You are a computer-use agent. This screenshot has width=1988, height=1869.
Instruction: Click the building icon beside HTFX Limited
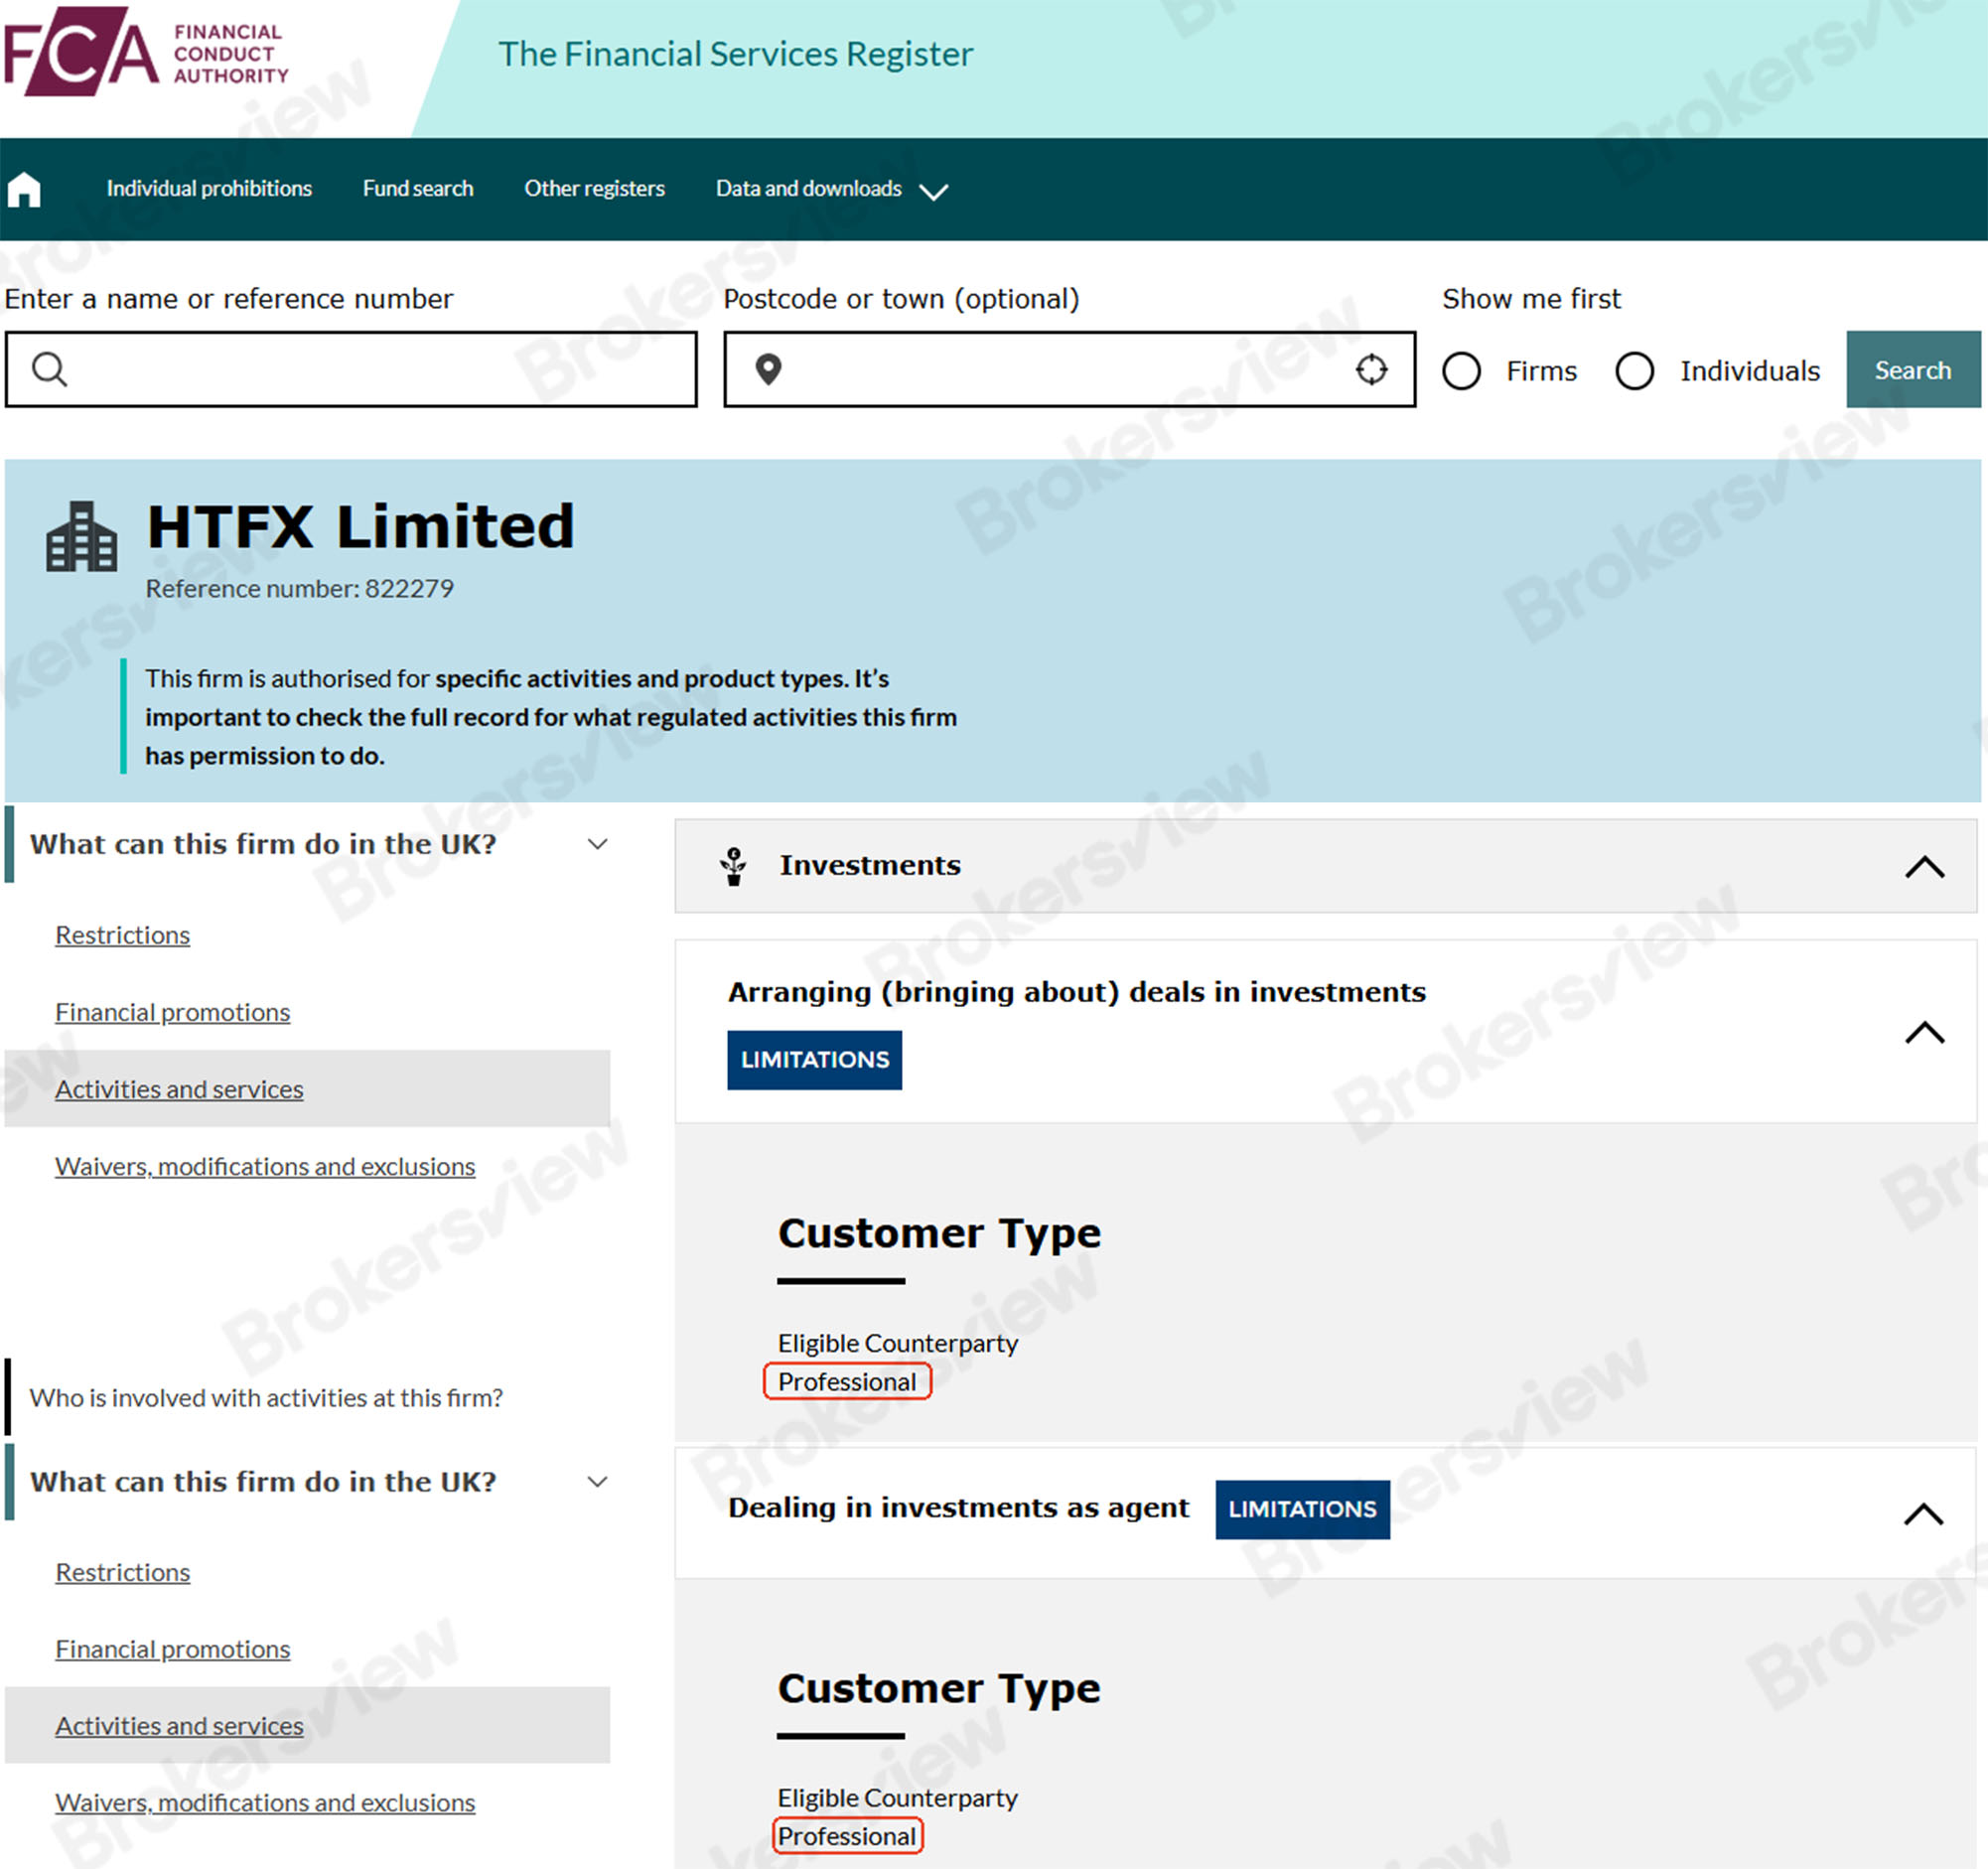(x=81, y=538)
